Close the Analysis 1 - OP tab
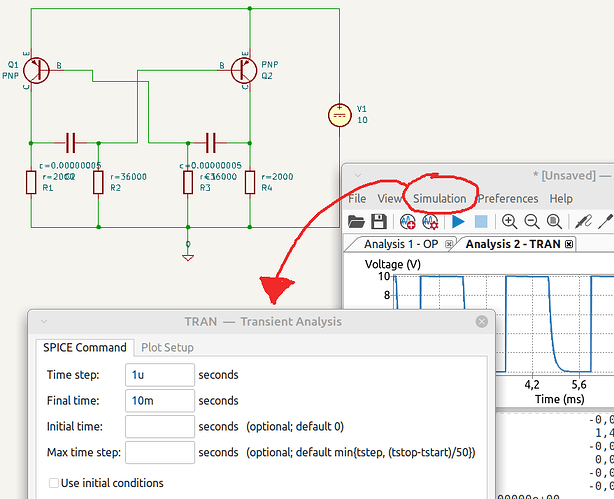614x499 pixels. click(449, 244)
